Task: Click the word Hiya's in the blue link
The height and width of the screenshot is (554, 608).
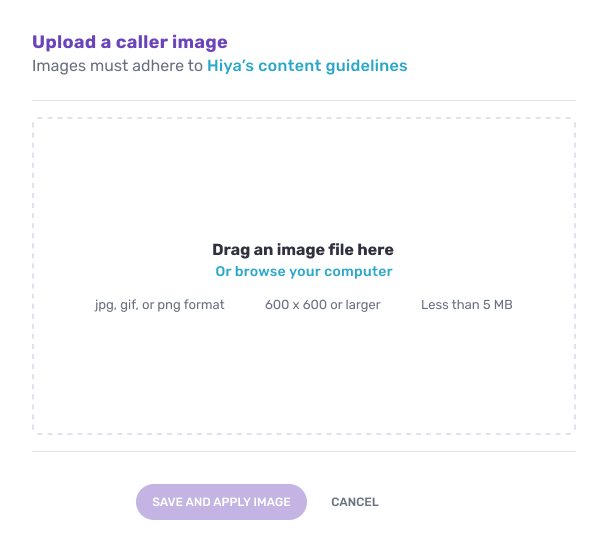Action: pos(230,66)
